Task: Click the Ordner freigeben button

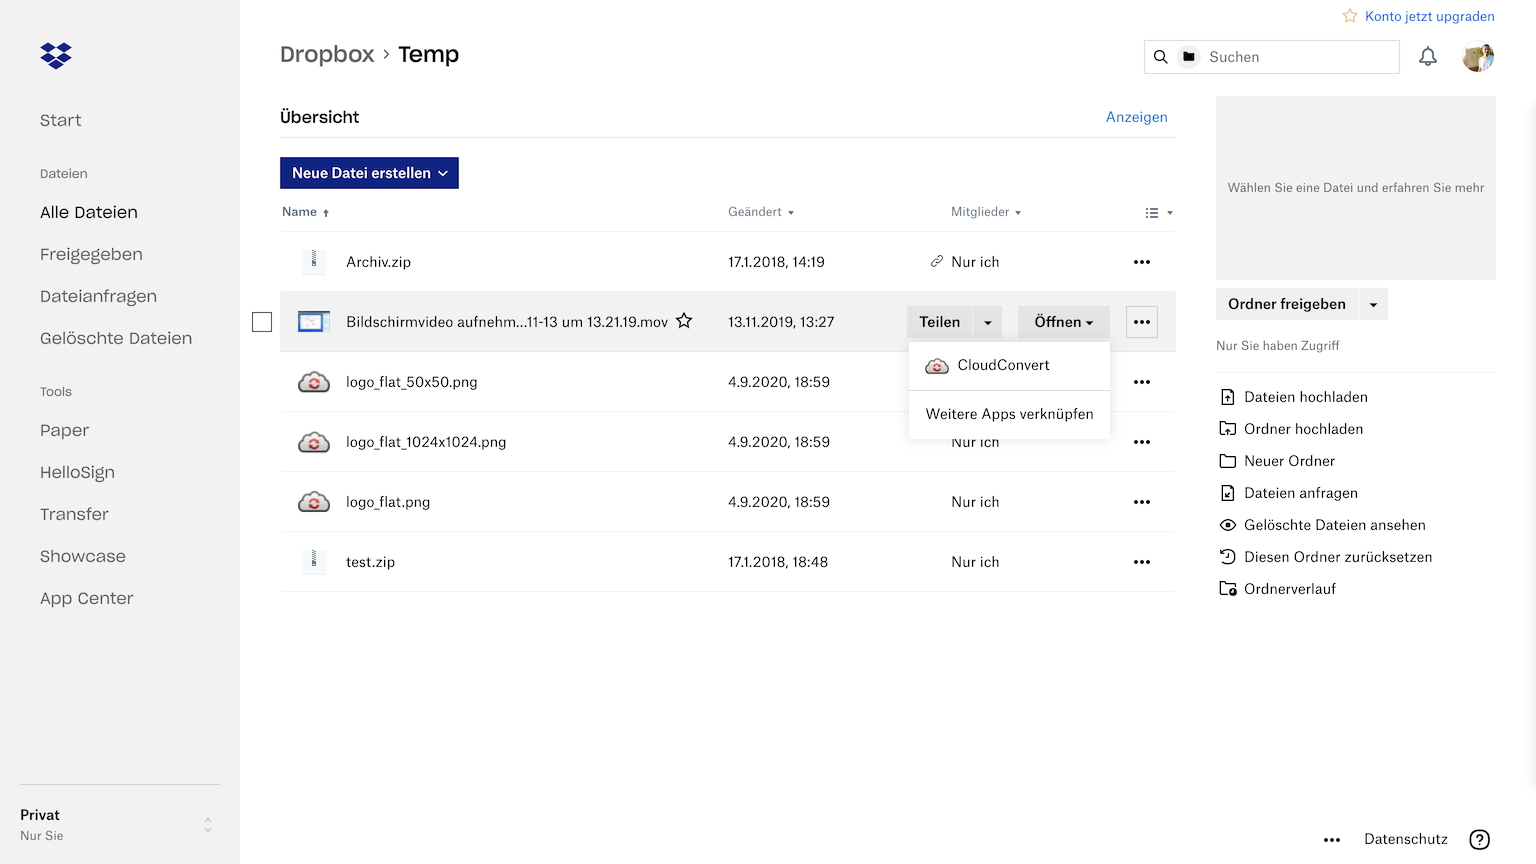Action: click(1286, 304)
